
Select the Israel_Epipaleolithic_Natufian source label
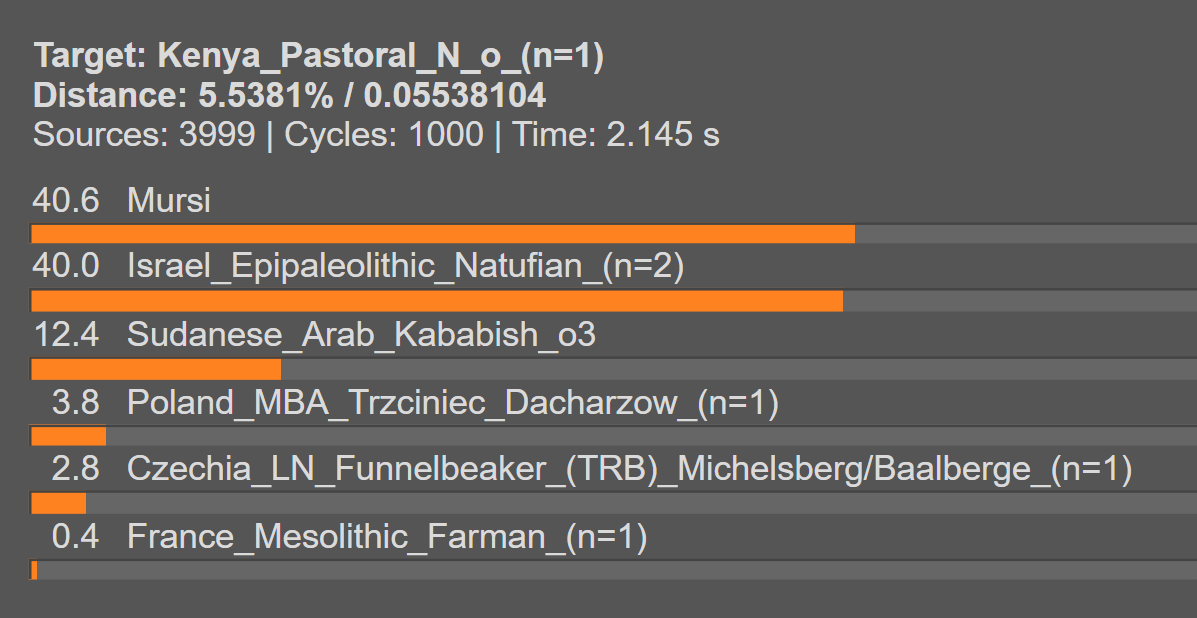pos(405,267)
